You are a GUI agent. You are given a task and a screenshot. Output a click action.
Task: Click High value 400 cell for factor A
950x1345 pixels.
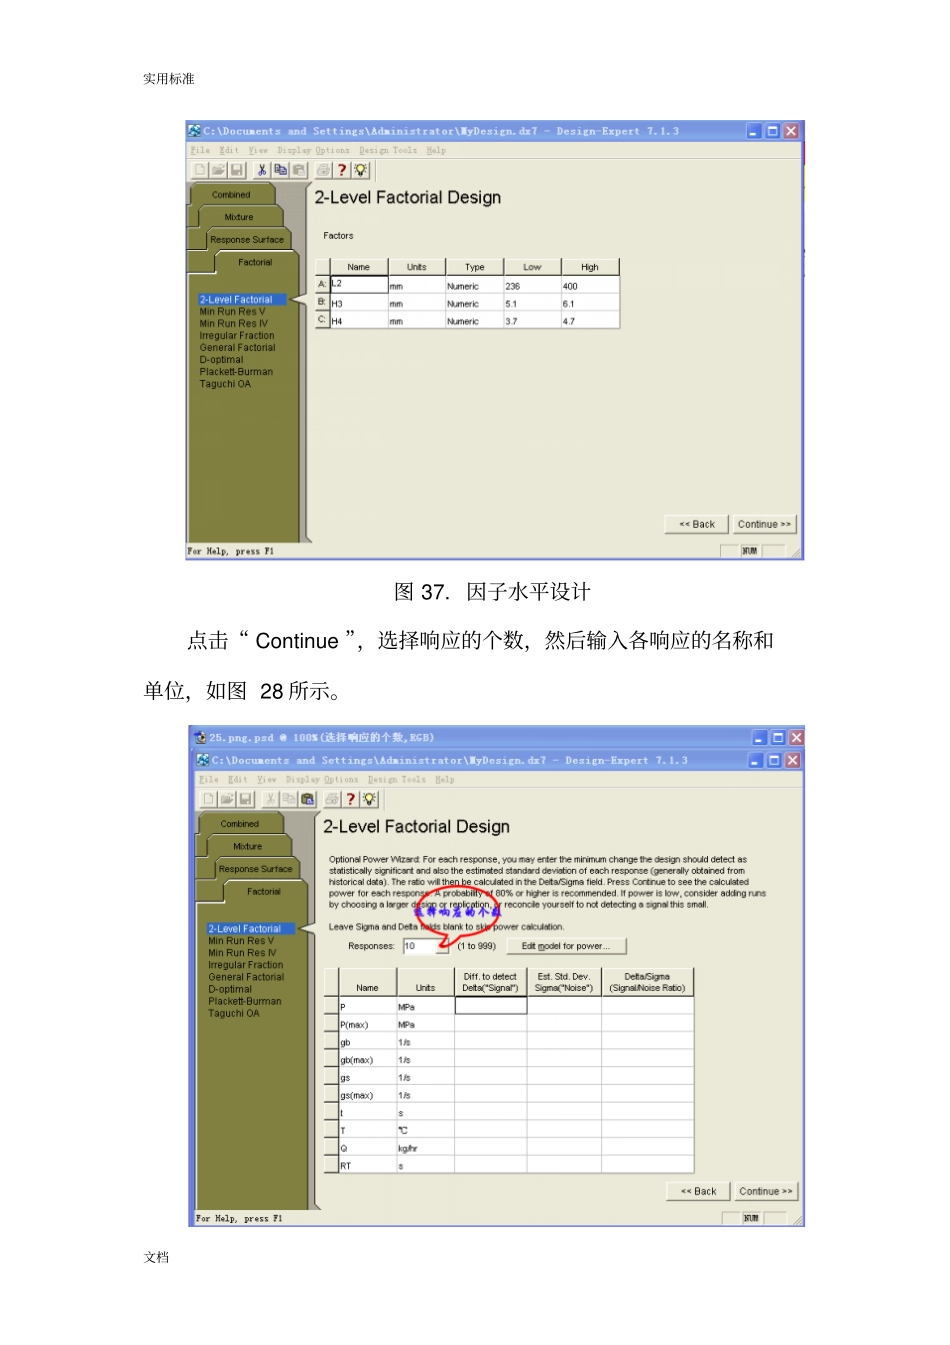(x=590, y=286)
